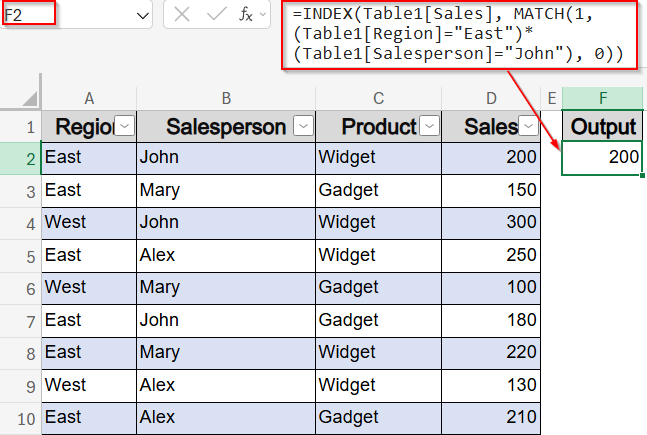Click Gadget in row 7
The height and width of the screenshot is (435, 647).
pyautogui.click(x=379, y=321)
